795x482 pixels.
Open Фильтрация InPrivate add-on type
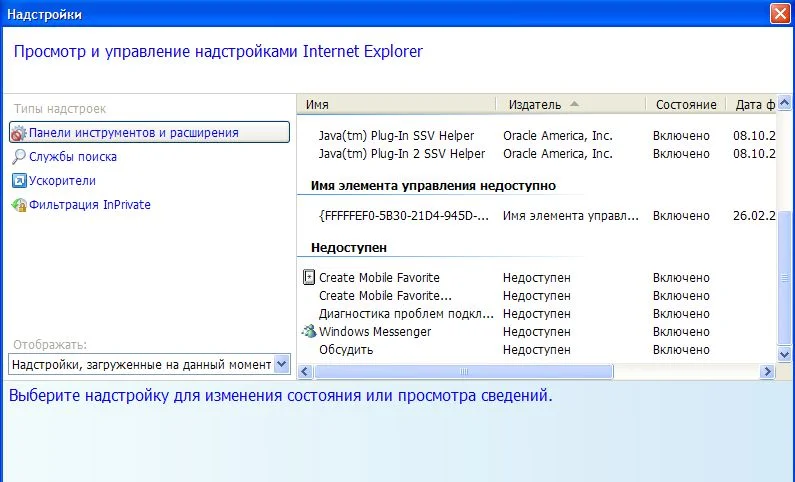click(90, 205)
